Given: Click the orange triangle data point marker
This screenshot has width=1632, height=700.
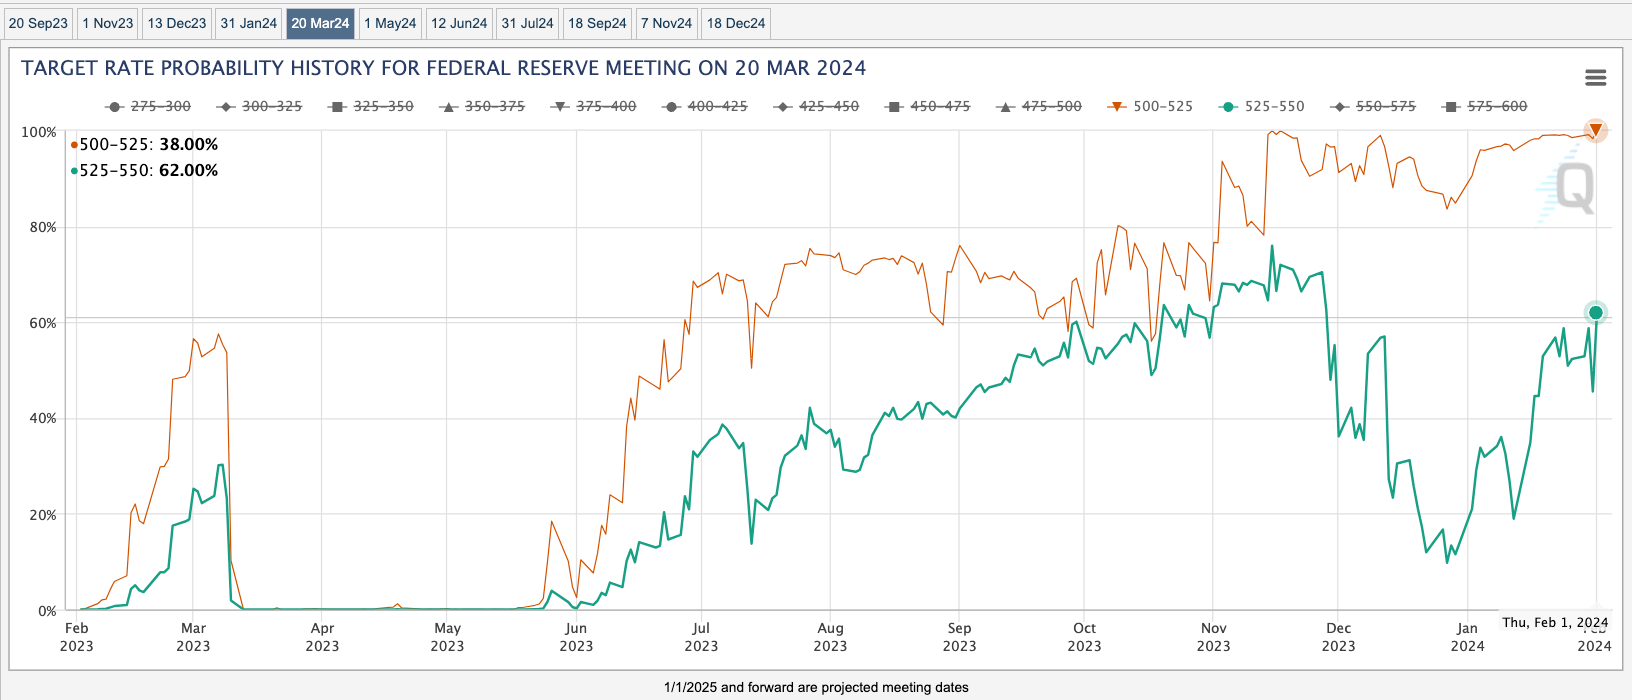Looking at the screenshot, I should (1596, 130).
